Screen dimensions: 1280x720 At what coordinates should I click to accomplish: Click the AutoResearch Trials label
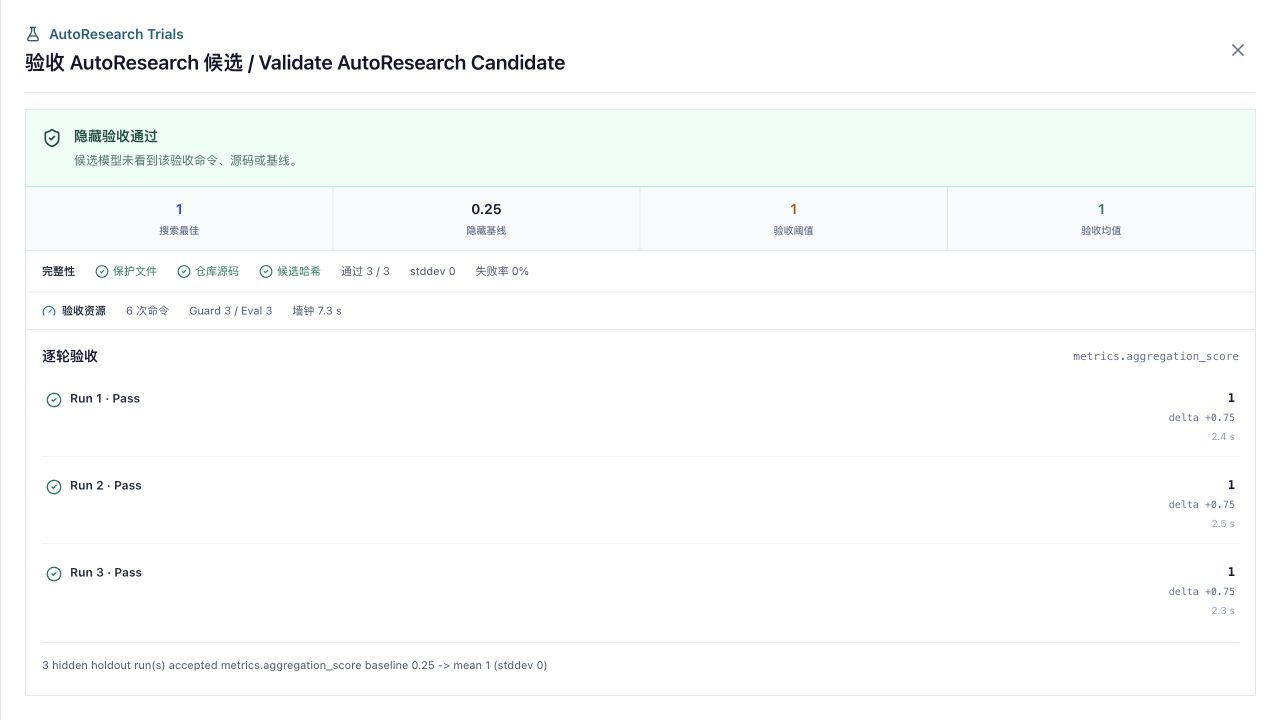(116, 34)
